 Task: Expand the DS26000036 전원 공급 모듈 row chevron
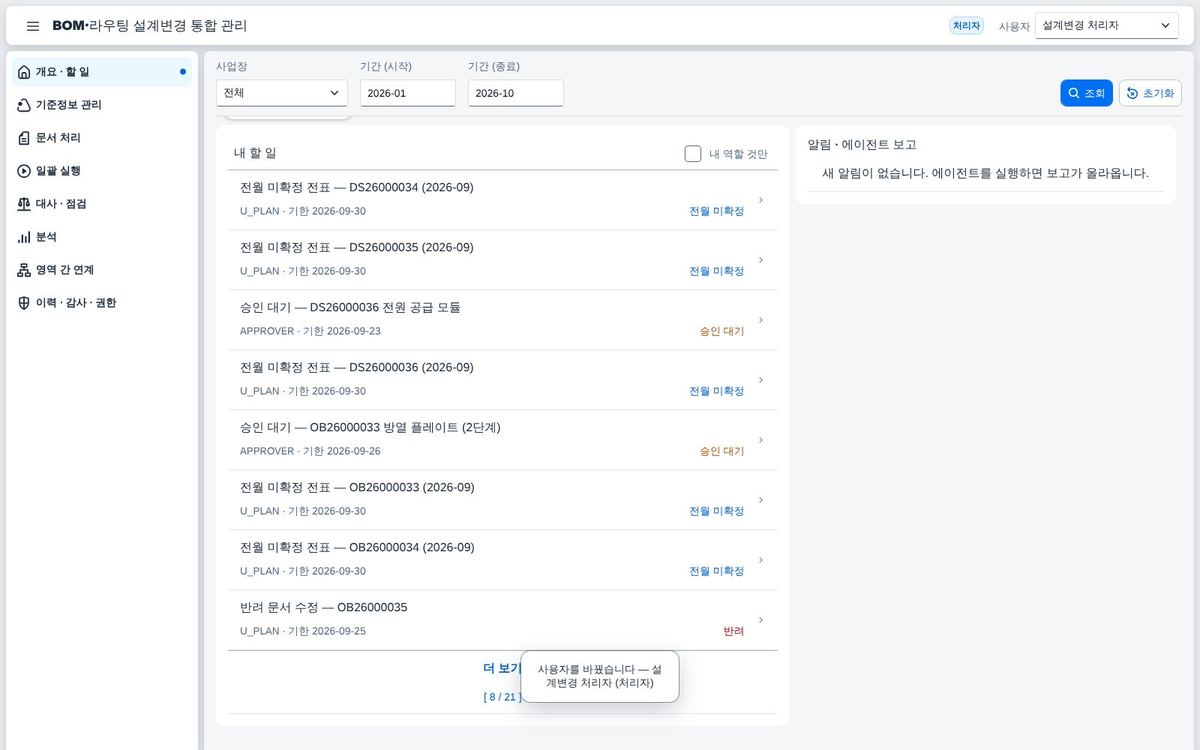[761, 320]
